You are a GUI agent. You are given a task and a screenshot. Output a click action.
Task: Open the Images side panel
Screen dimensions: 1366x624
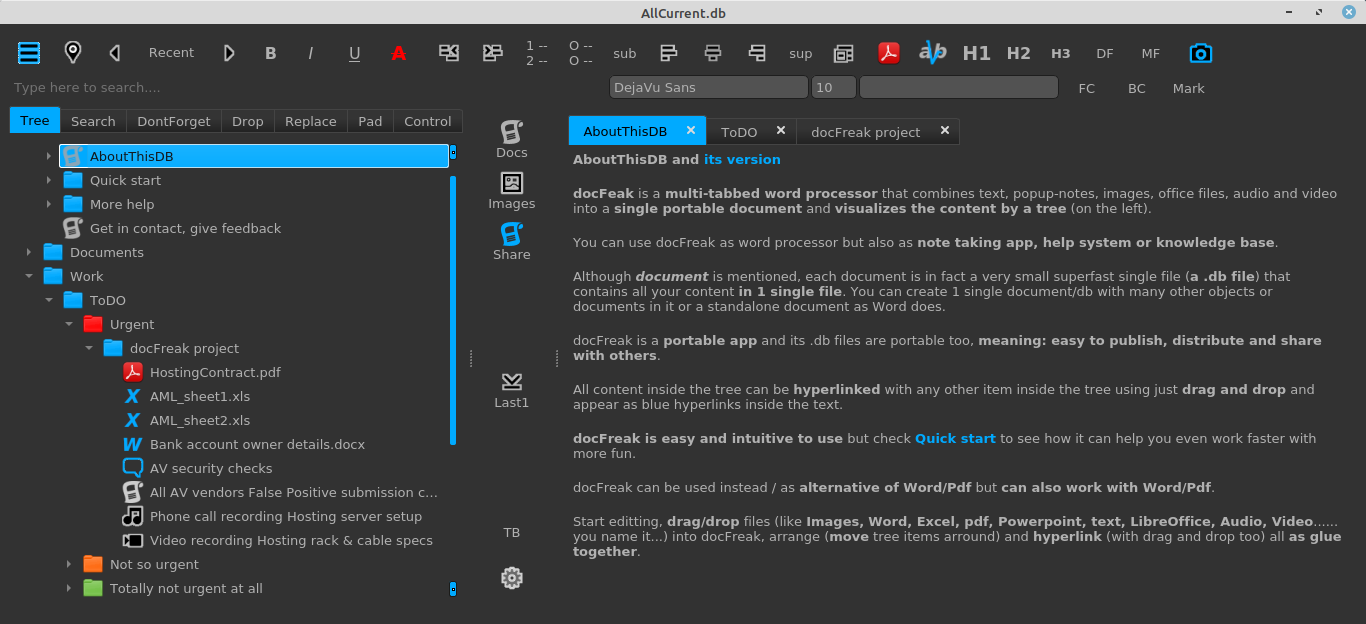[512, 190]
